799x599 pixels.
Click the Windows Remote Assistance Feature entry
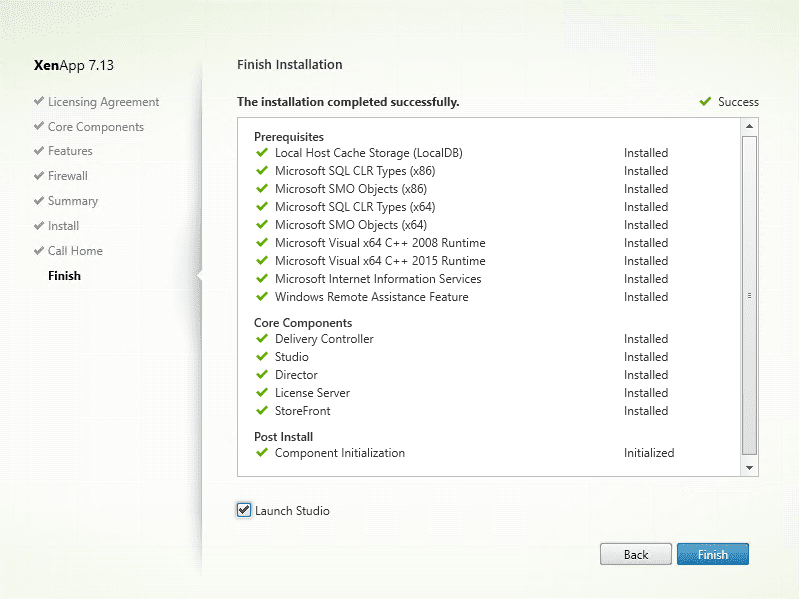[371, 297]
